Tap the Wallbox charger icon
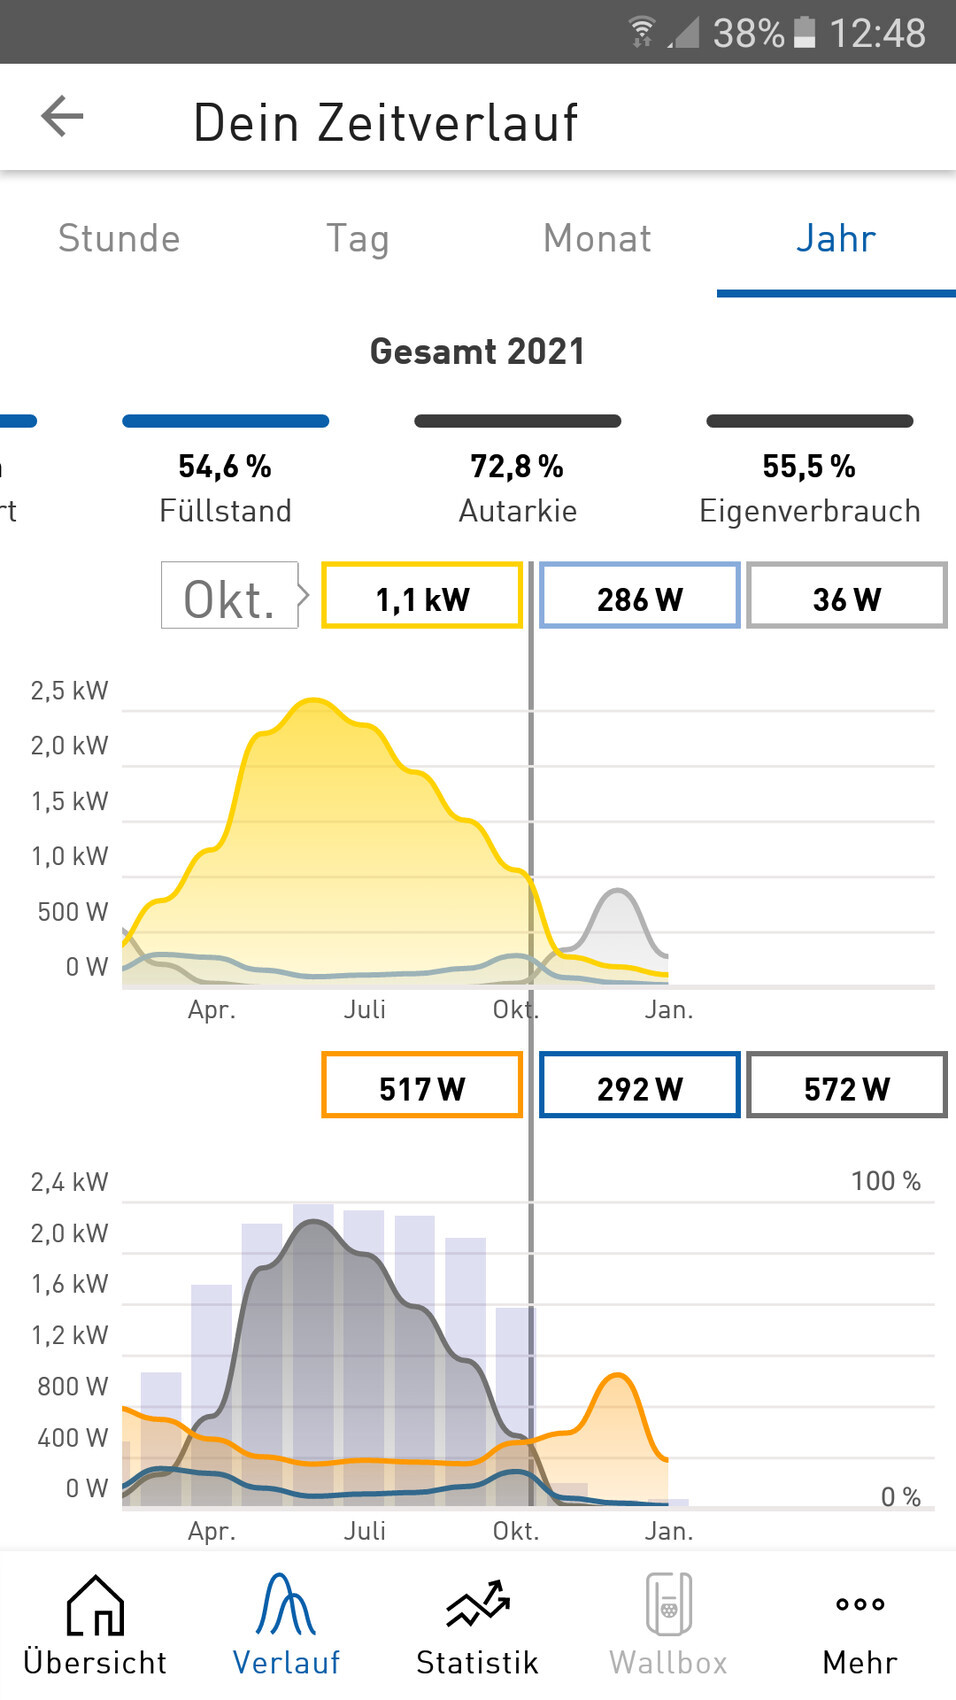Screen dimensions: 956x1700 (x=668, y=1604)
